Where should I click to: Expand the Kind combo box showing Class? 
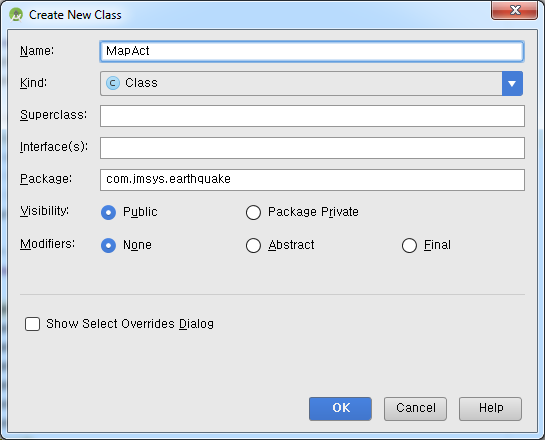(311, 83)
